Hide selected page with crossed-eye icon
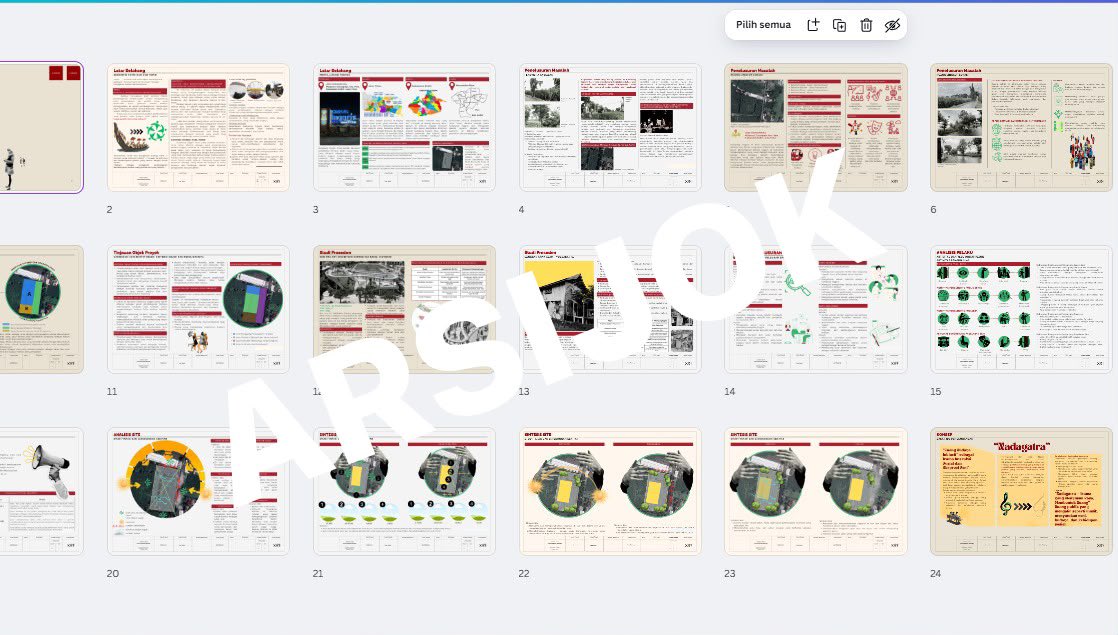This screenshot has width=1118, height=635. point(892,25)
